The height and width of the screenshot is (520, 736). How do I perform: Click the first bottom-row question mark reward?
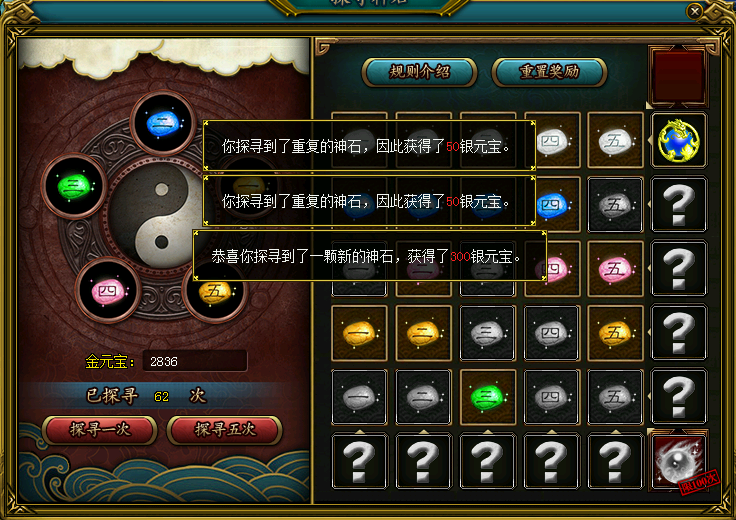point(359,461)
